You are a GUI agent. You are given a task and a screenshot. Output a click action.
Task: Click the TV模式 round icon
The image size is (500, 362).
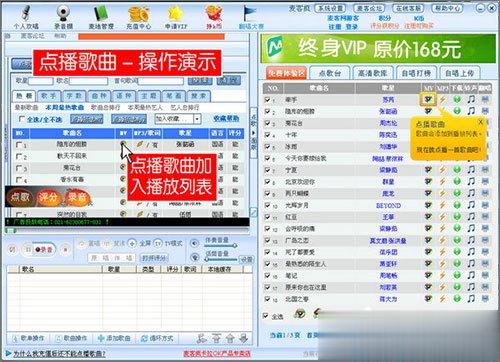(158, 244)
